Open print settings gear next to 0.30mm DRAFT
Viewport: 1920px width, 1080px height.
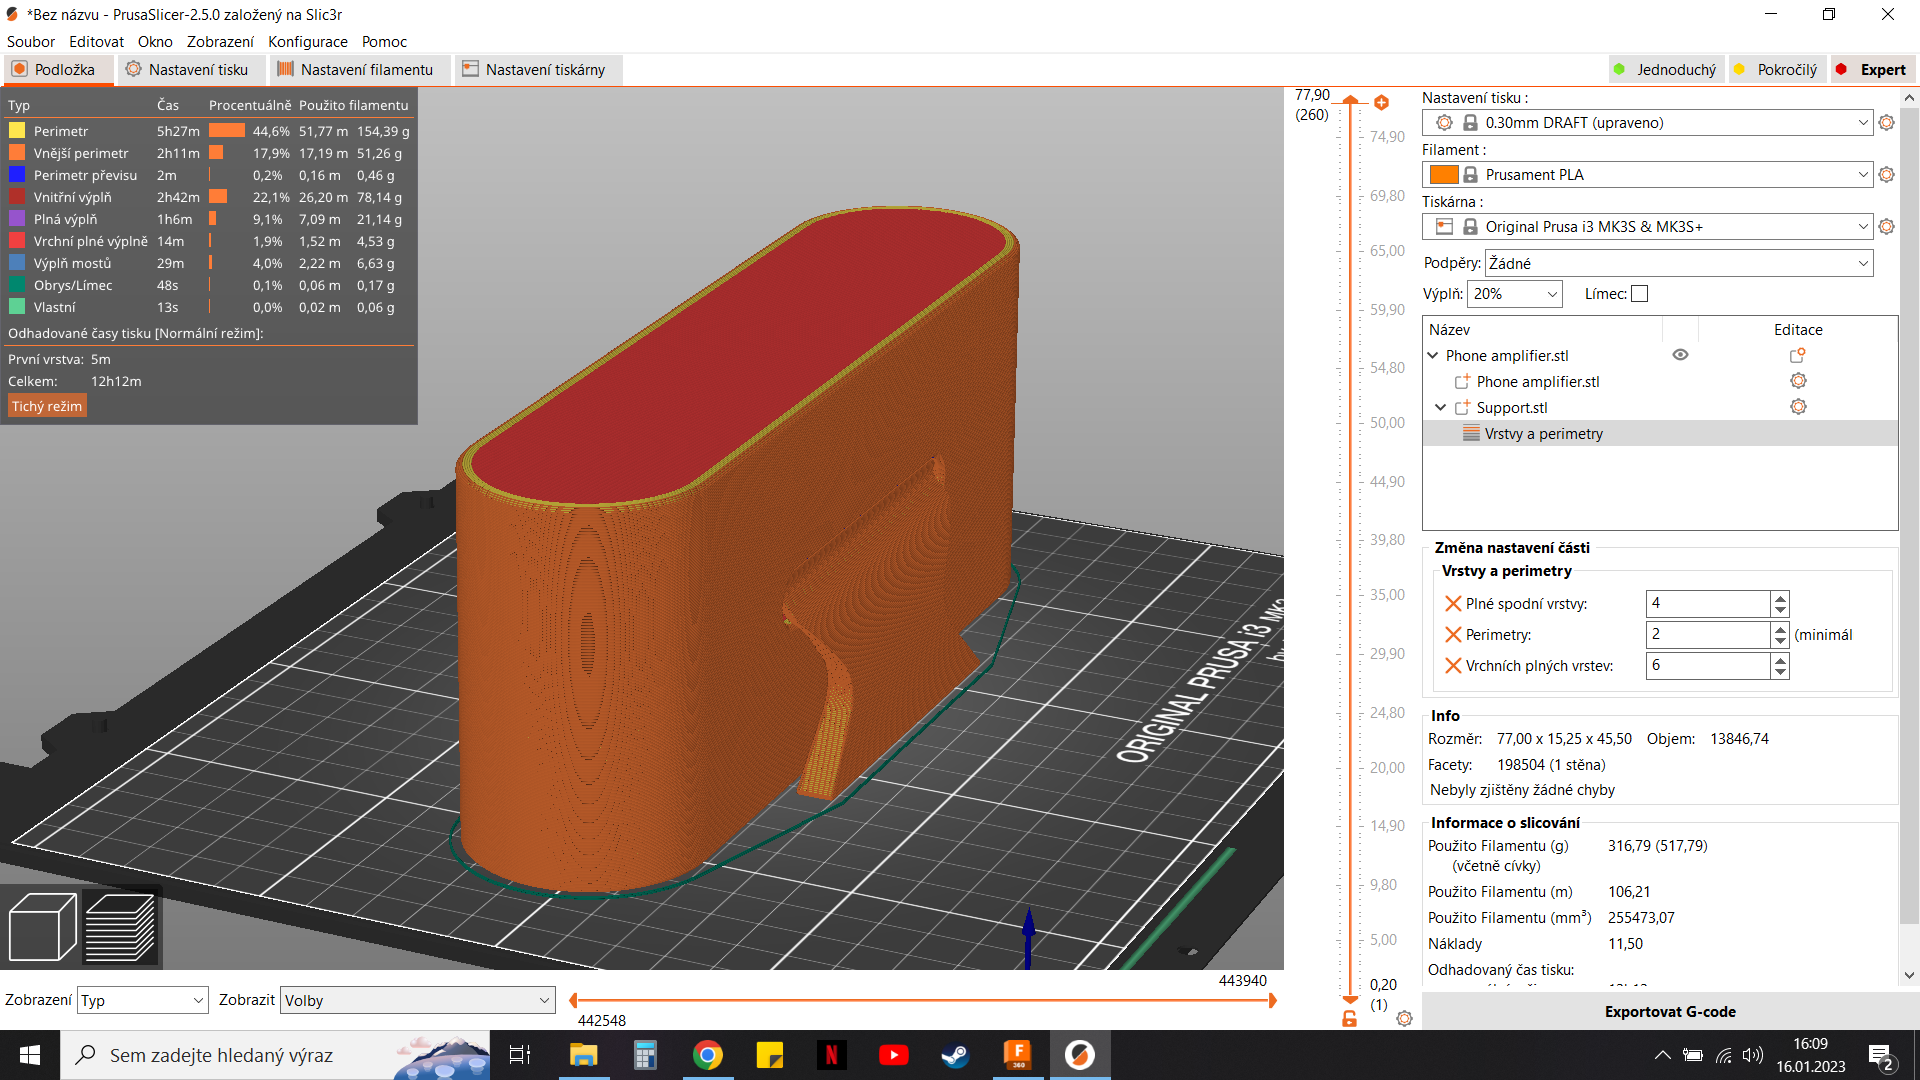coord(1886,122)
